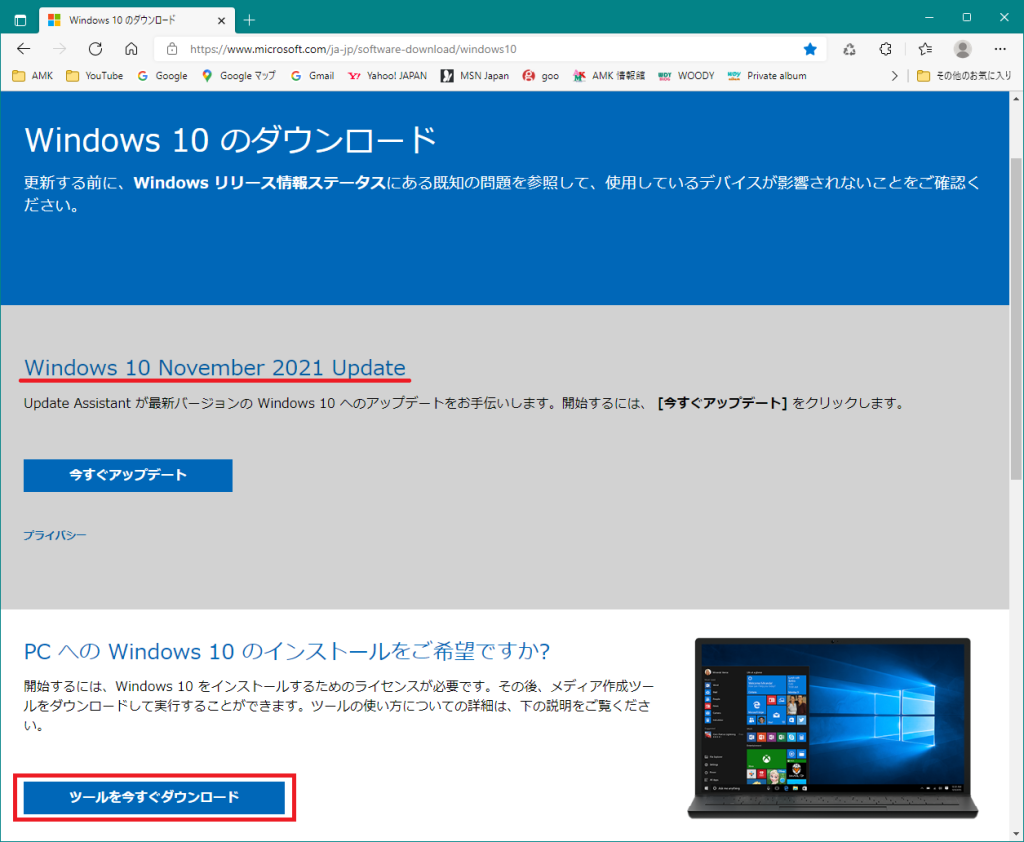Open the その他のお気に入り folder
The height and width of the screenshot is (842, 1024).
click(965, 76)
